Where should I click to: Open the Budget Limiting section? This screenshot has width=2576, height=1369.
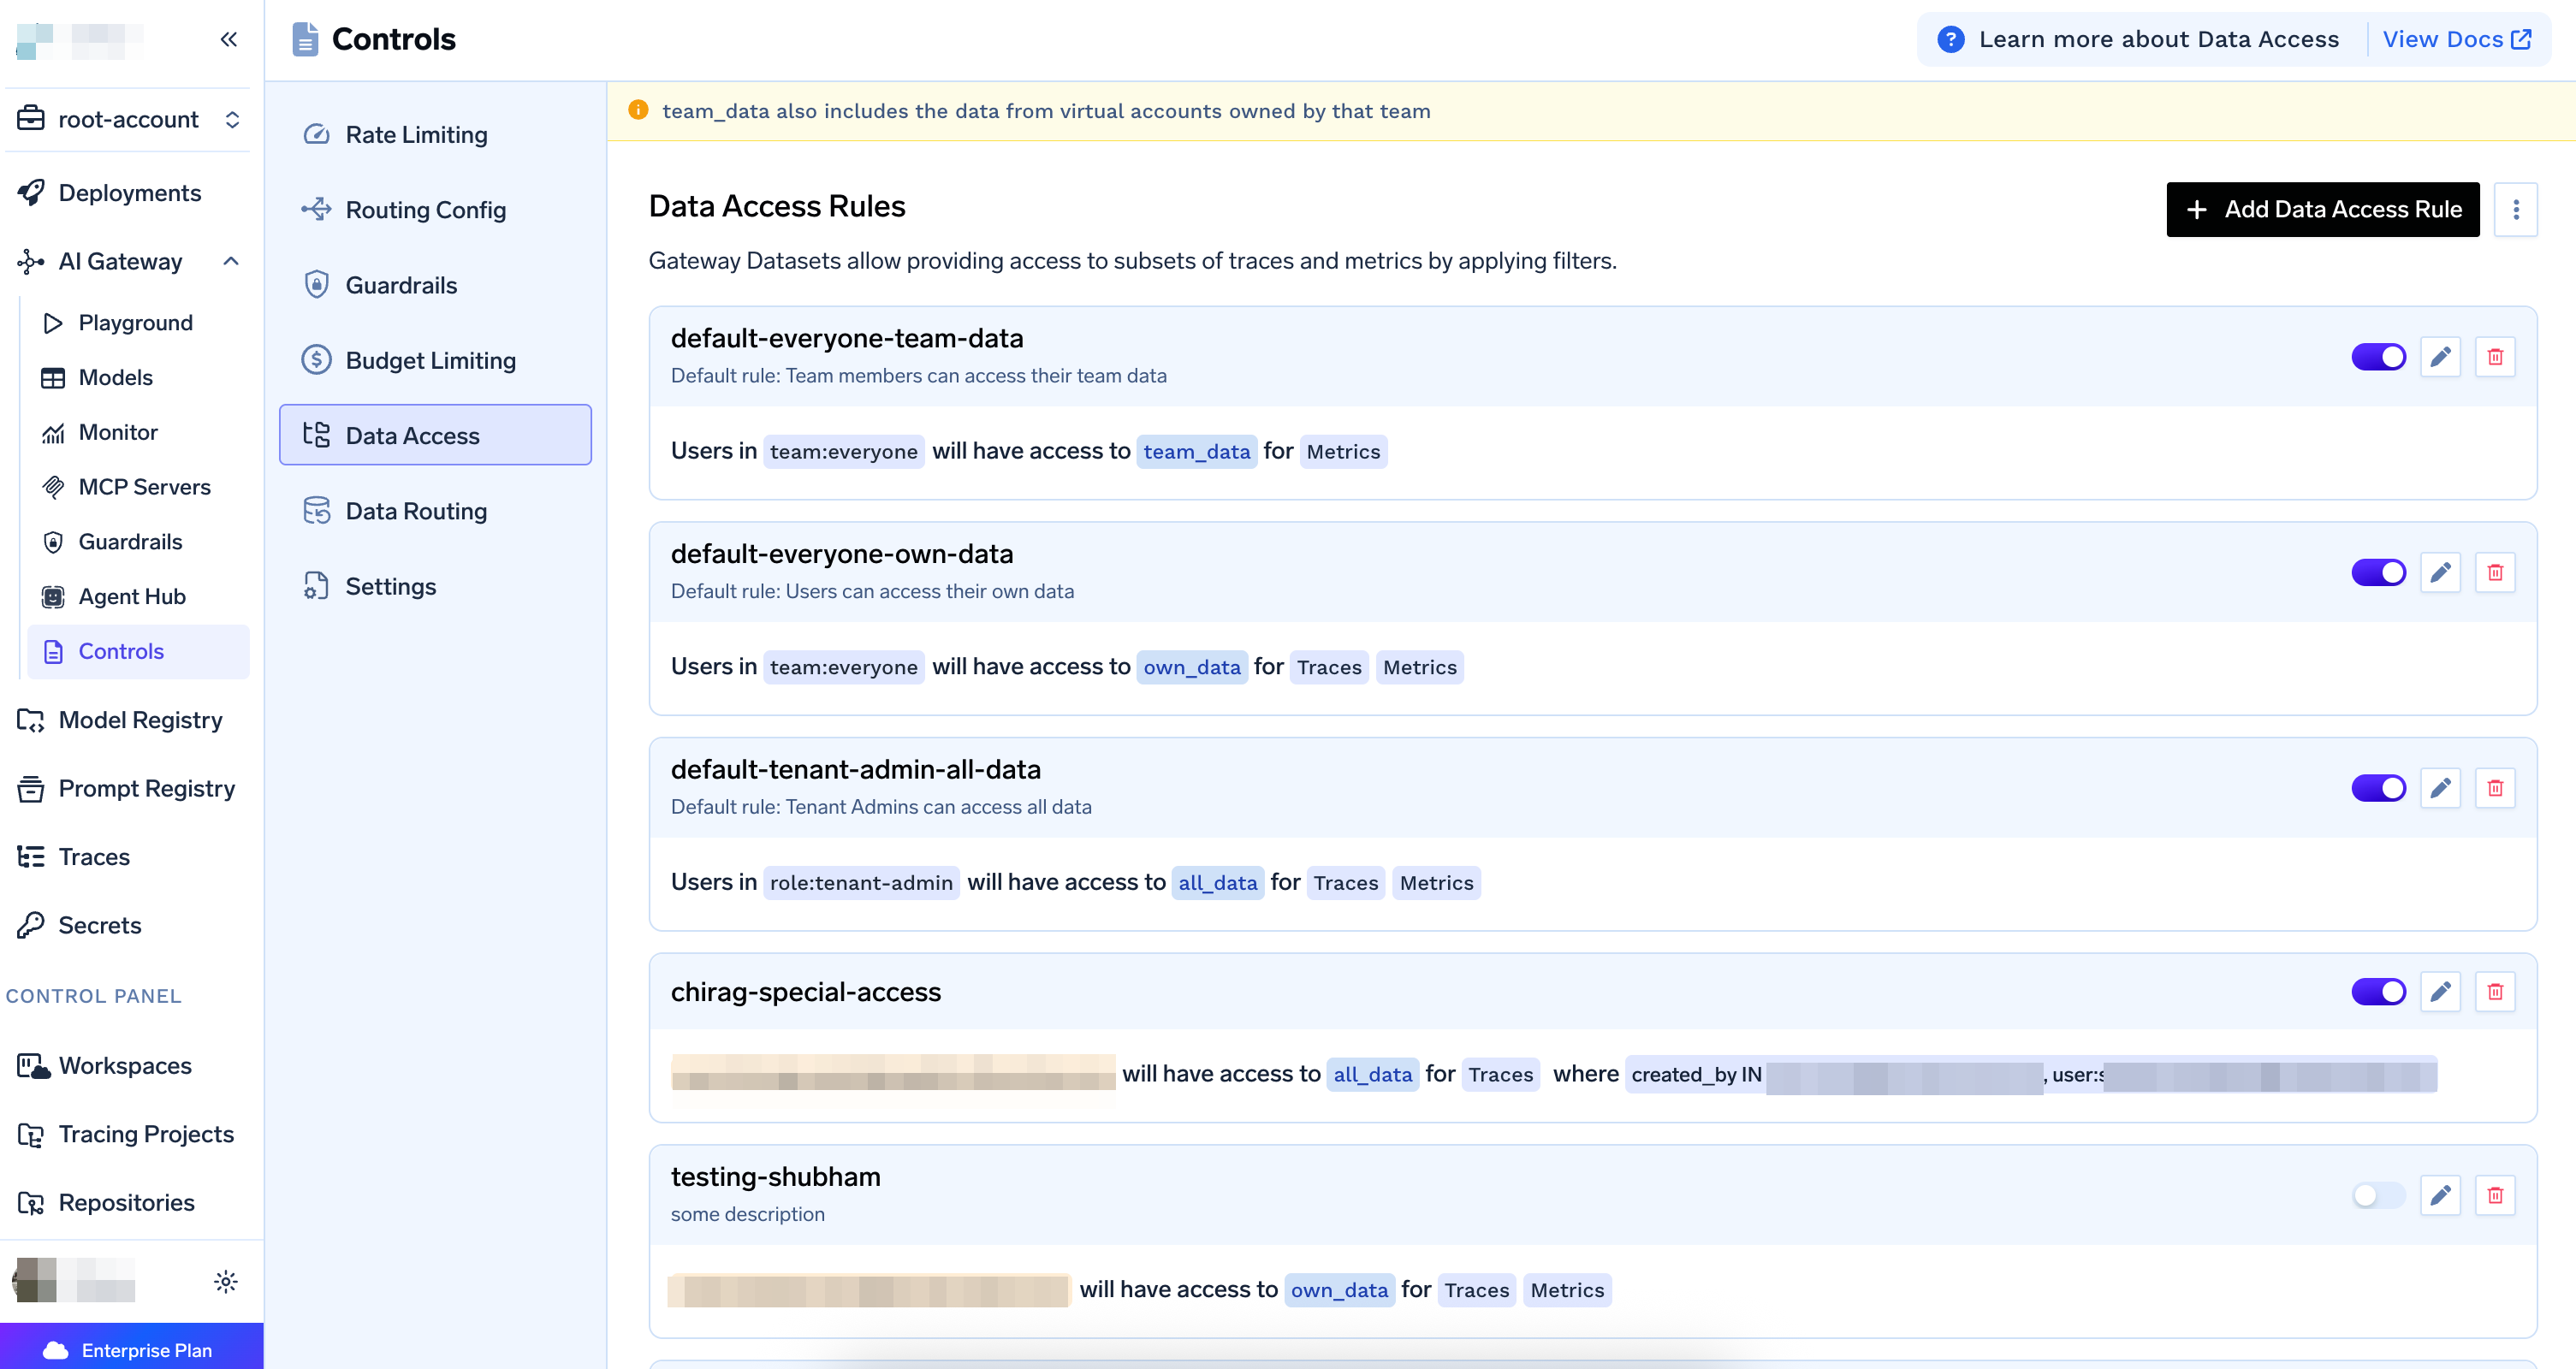click(x=430, y=360)
